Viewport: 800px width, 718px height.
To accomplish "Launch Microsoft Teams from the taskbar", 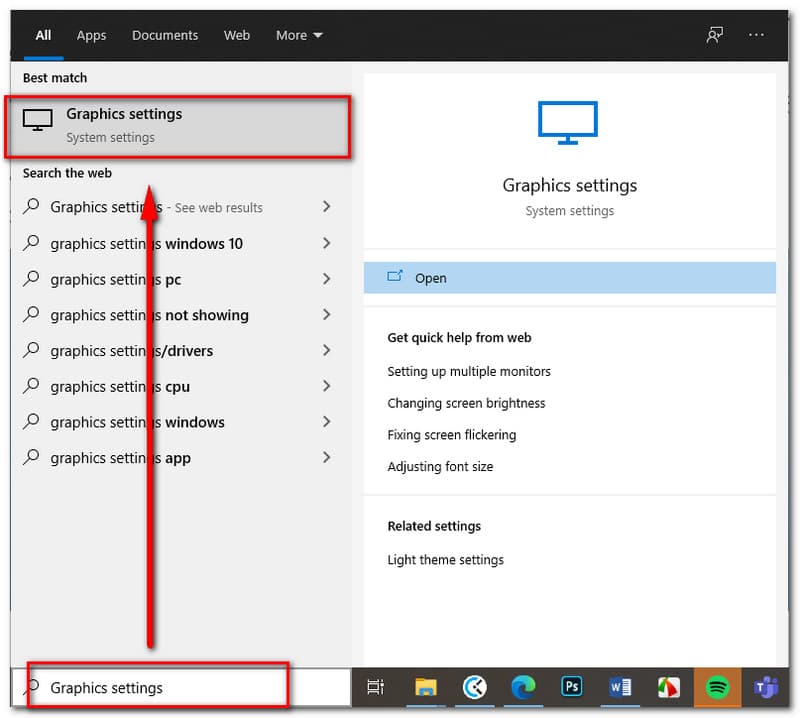I will click(x=766, y=687).
